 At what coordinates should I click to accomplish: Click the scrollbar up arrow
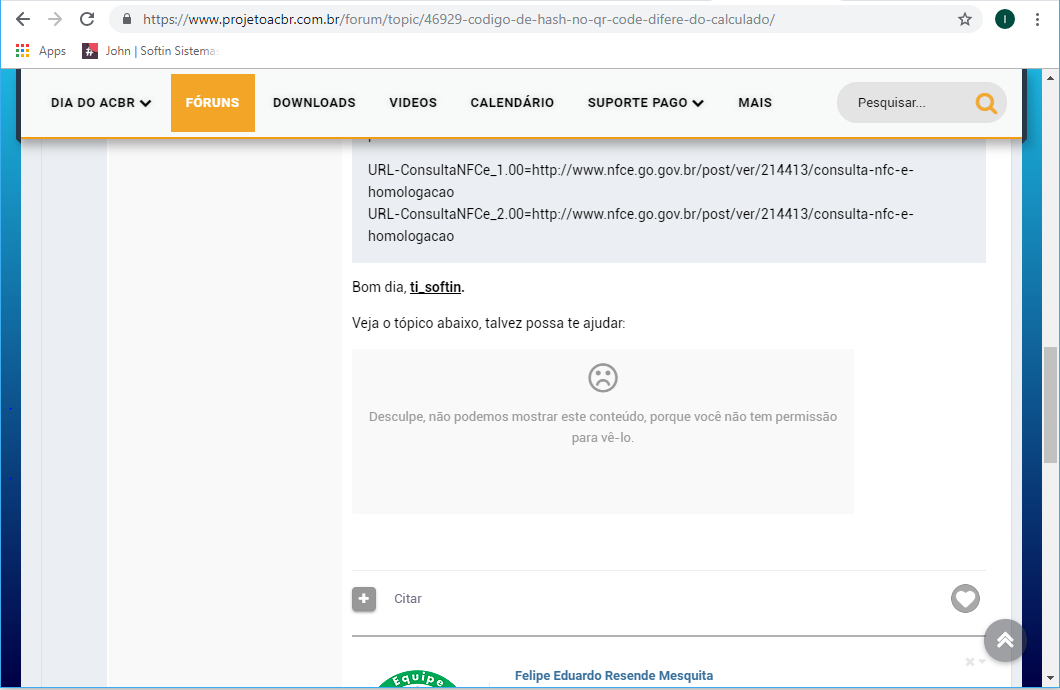coord(1051,78)
